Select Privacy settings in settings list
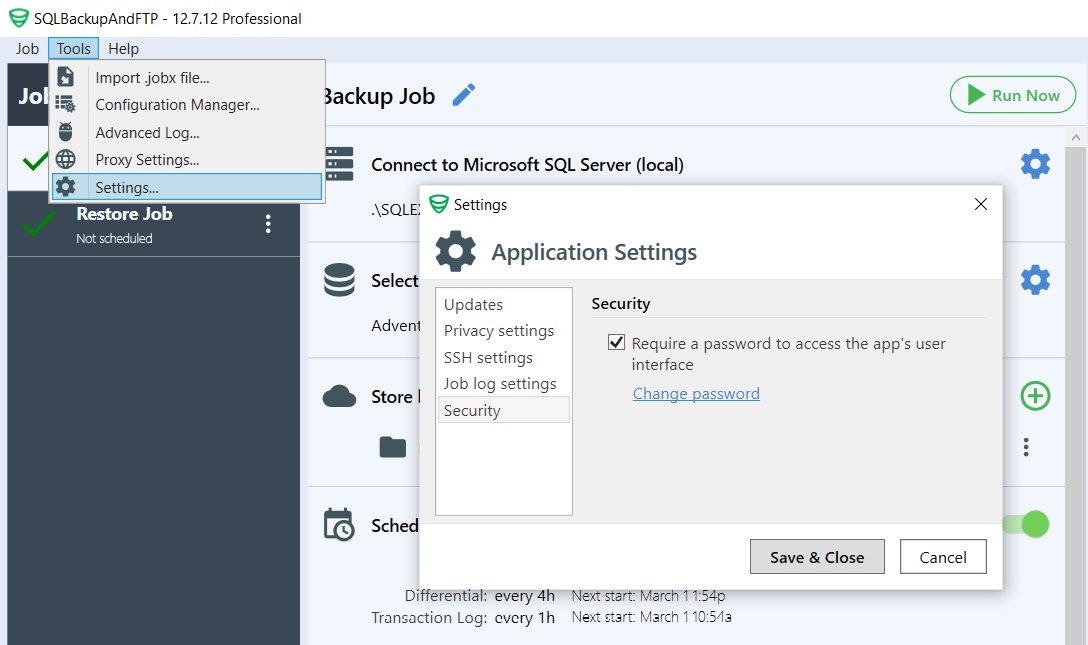Viewport: 1088px width, 645px height. click(x=503, y=331)
